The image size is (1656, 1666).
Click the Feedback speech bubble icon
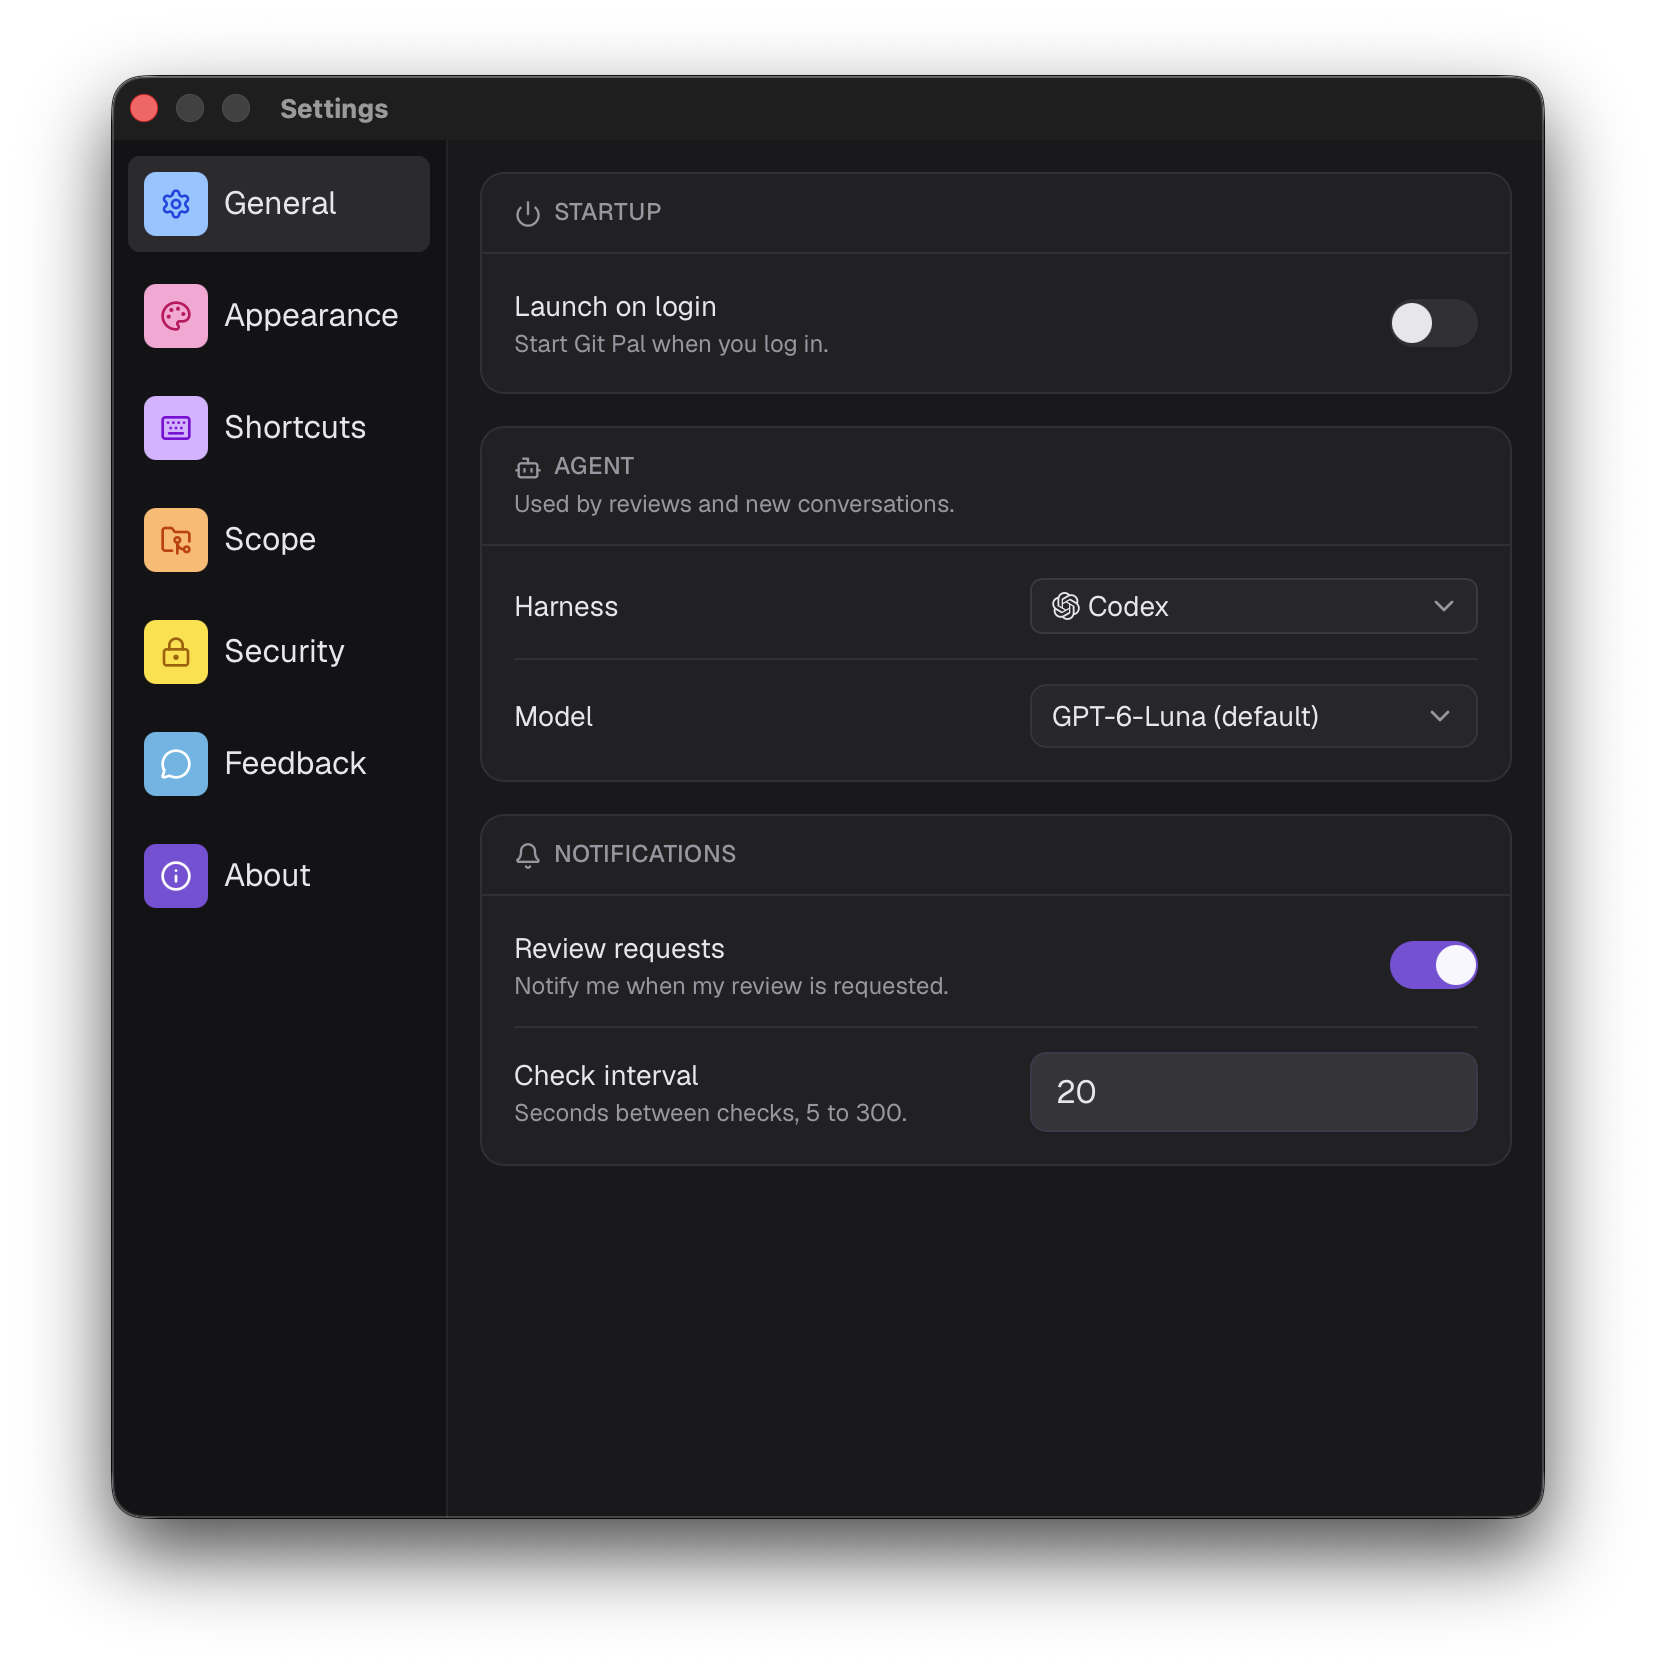[x=176, y=764]
